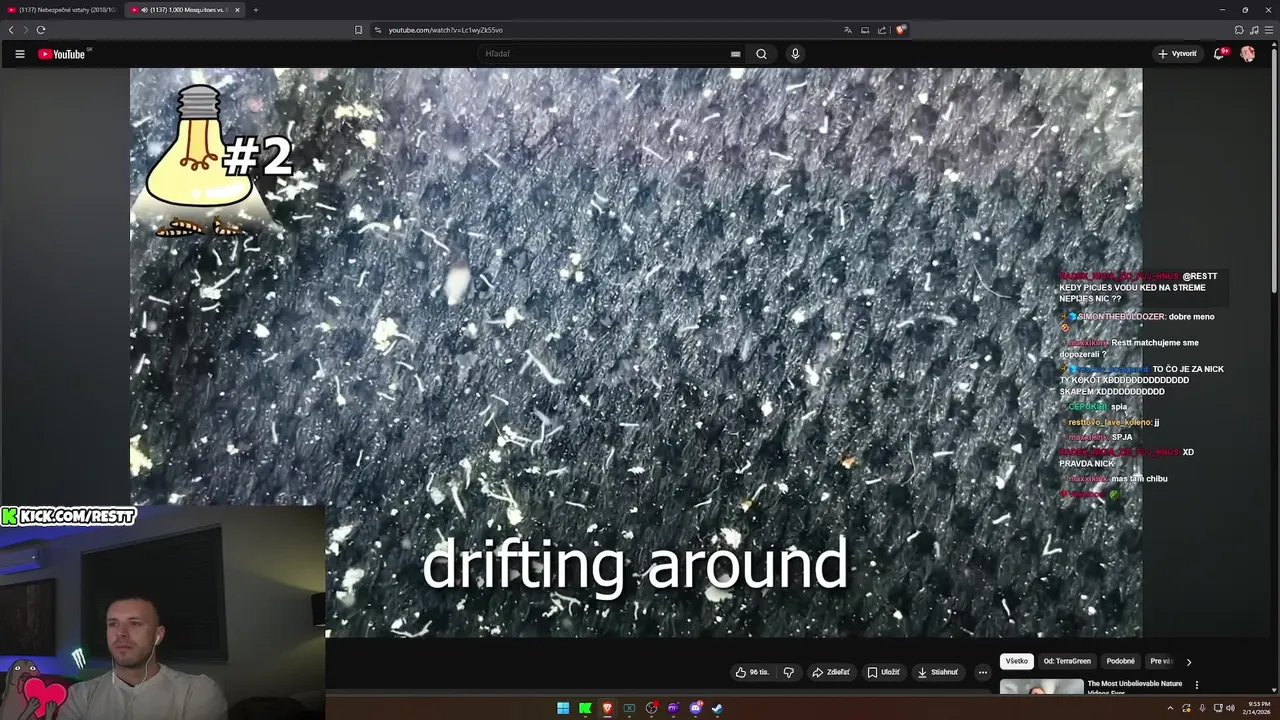
Task: Open The Most Unbelievable Nature Videos title
Action: click(1135, 687)
